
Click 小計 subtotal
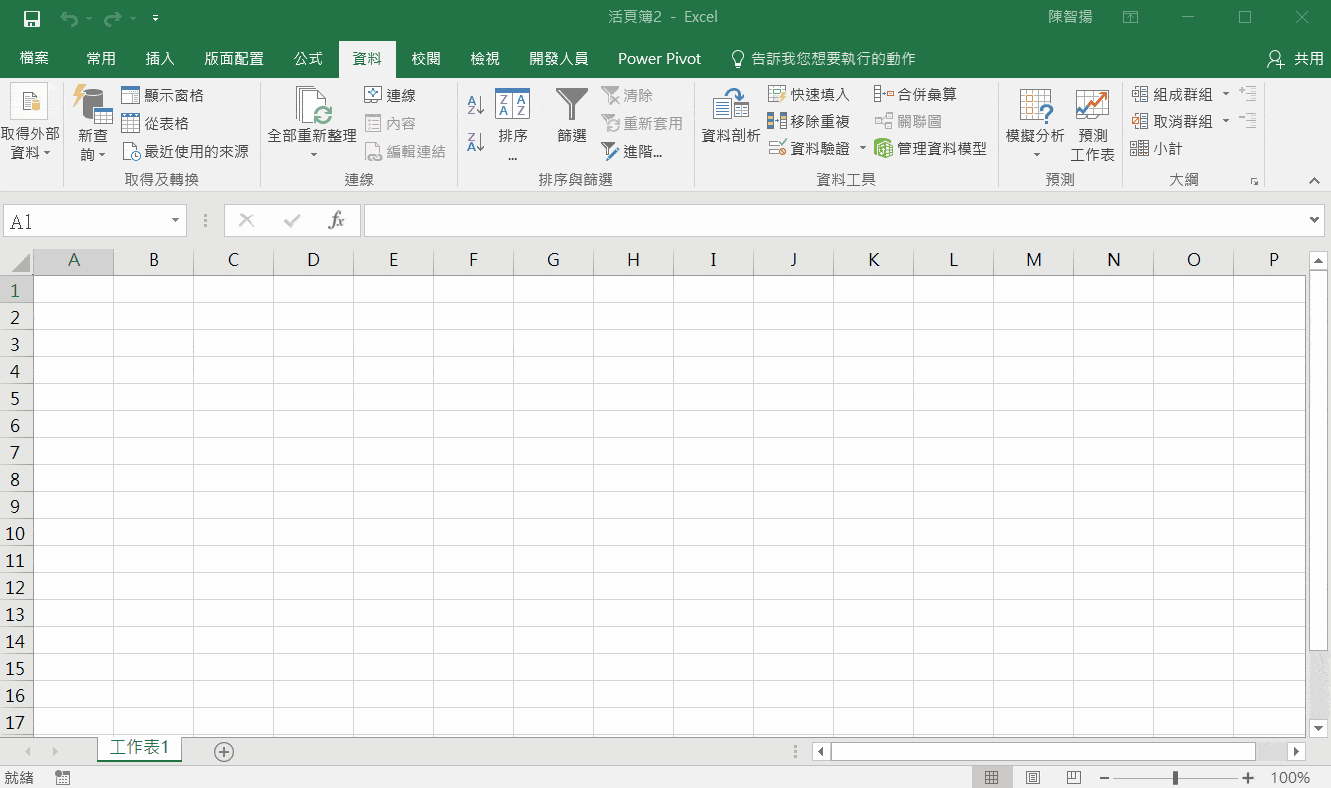tap(1156, 148)
